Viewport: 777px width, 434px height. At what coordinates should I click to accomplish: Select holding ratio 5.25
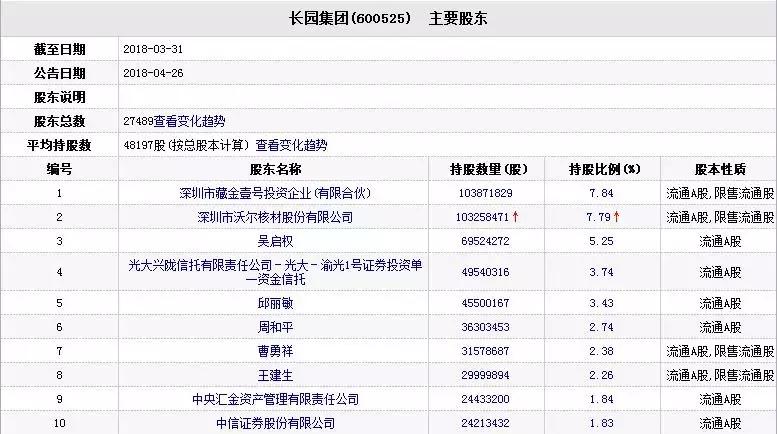point(602,241)
